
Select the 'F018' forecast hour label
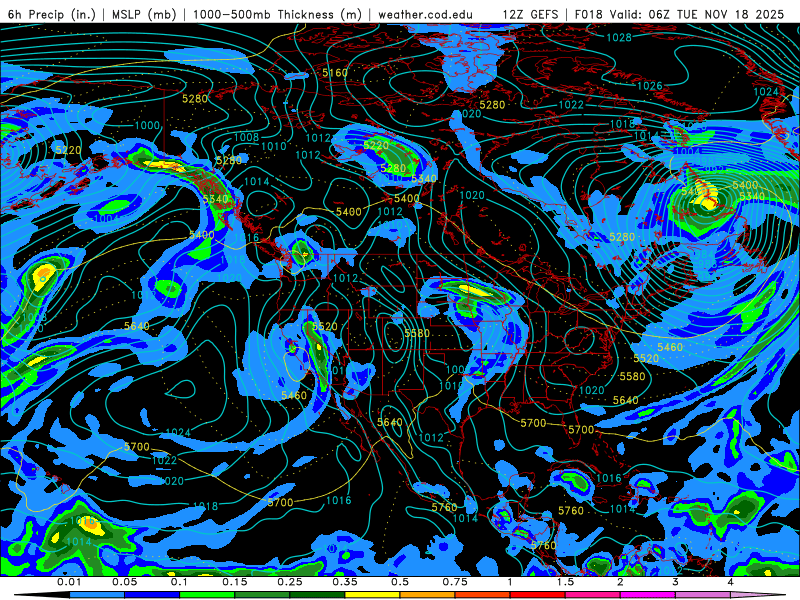point(589,14)
